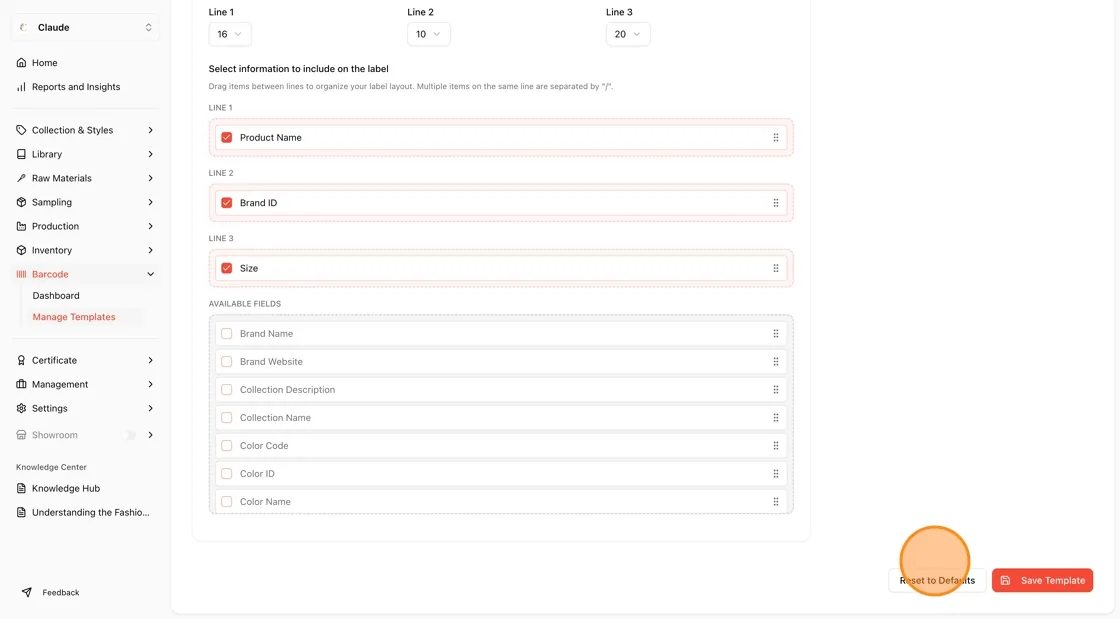Open the Claude workspace switcher
The width and height of the screenshot is (1120, 619).
point(85,28)
